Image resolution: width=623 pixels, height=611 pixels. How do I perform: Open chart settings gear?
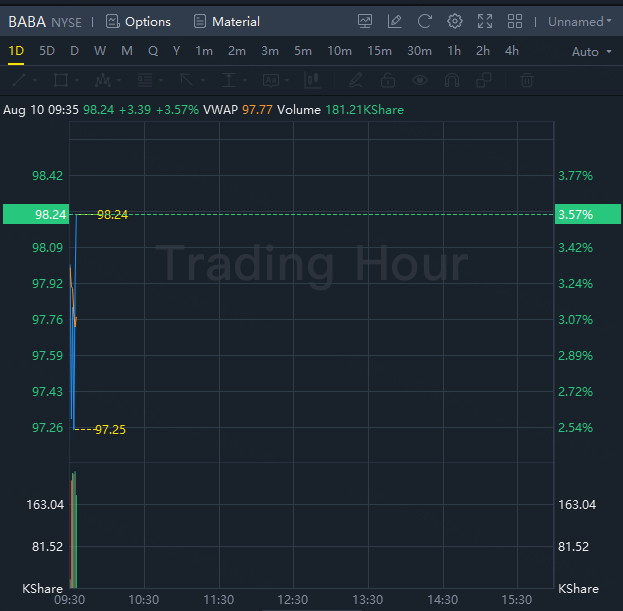(x=455, y=21)
